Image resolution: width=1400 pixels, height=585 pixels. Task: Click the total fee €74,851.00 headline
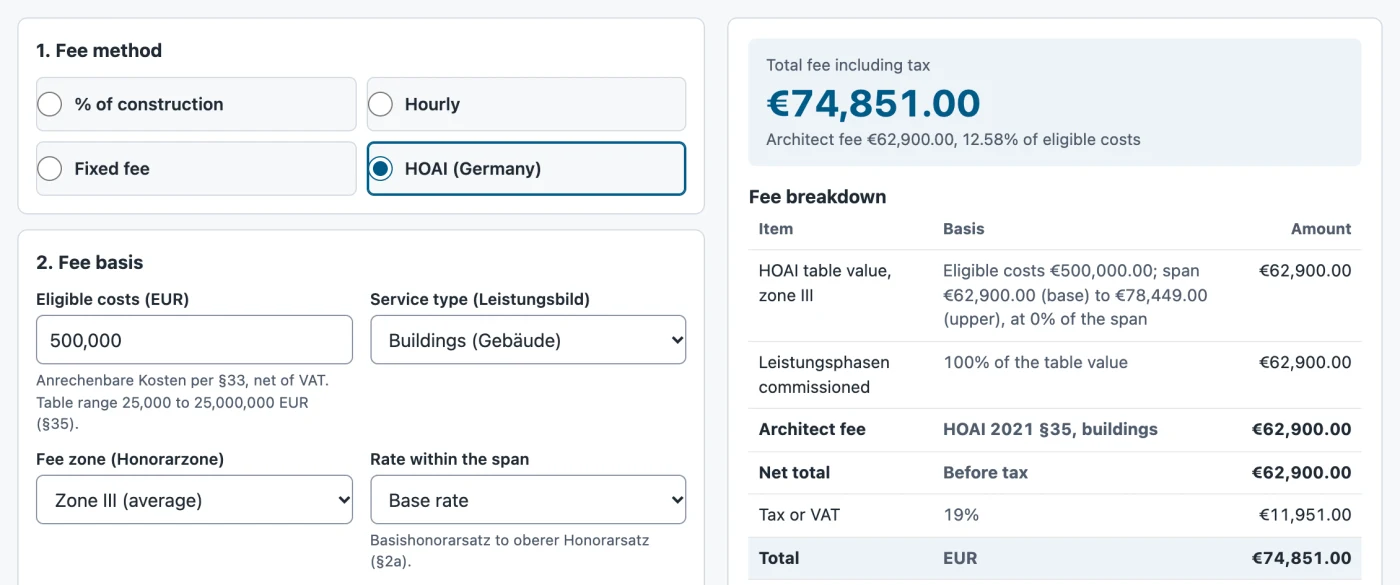coord(873,103)
